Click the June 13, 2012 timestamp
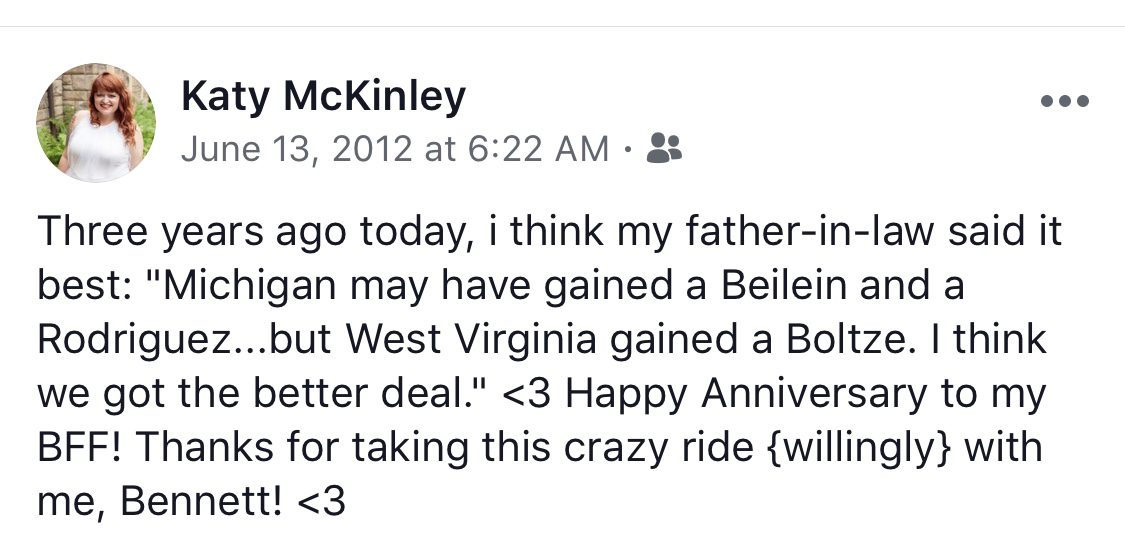The image size is (1125, 551). click(296, 150)
